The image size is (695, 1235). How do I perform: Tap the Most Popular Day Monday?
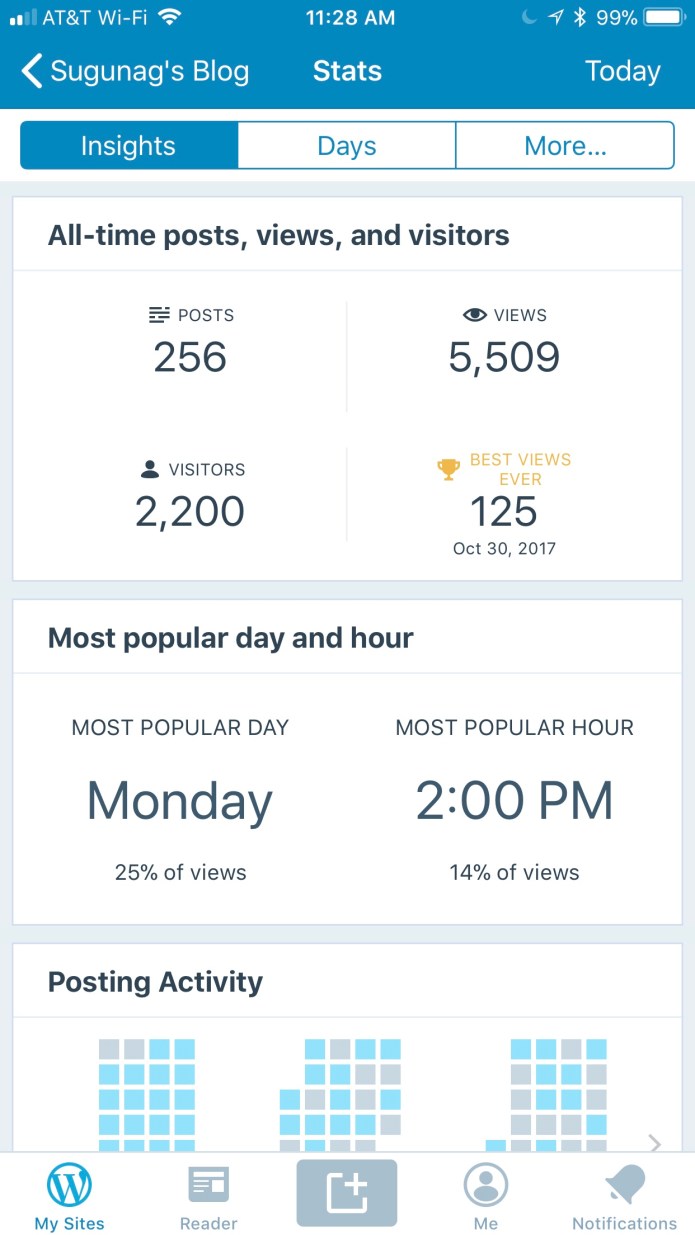[x=179, y=801]
